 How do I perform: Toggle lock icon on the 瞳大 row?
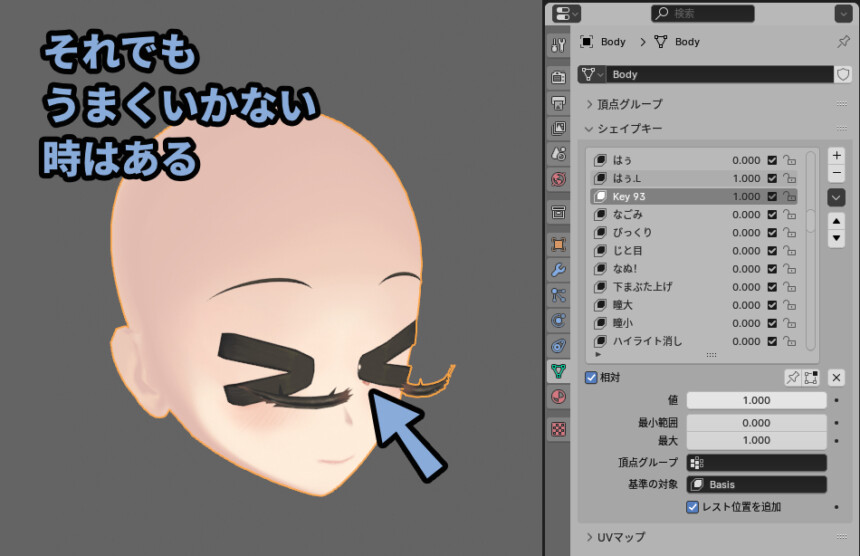click(789, 305)
